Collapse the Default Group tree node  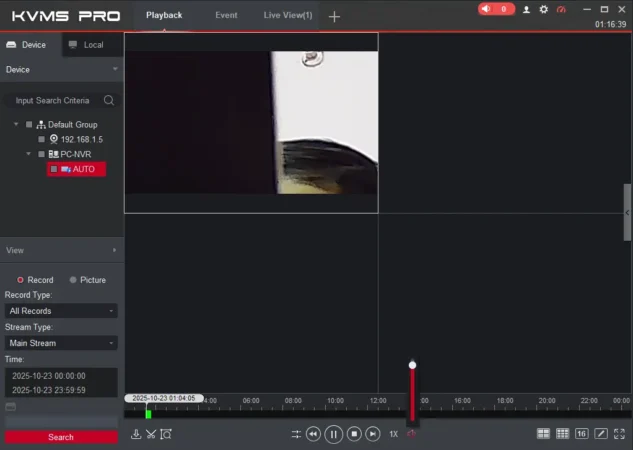(x=16, y=124)
